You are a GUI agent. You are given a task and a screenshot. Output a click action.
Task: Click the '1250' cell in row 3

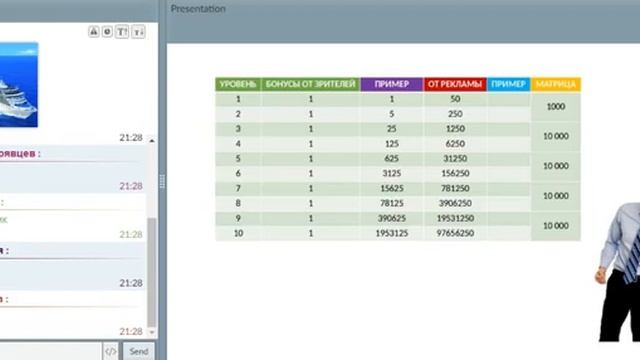[x=455, y=129]
